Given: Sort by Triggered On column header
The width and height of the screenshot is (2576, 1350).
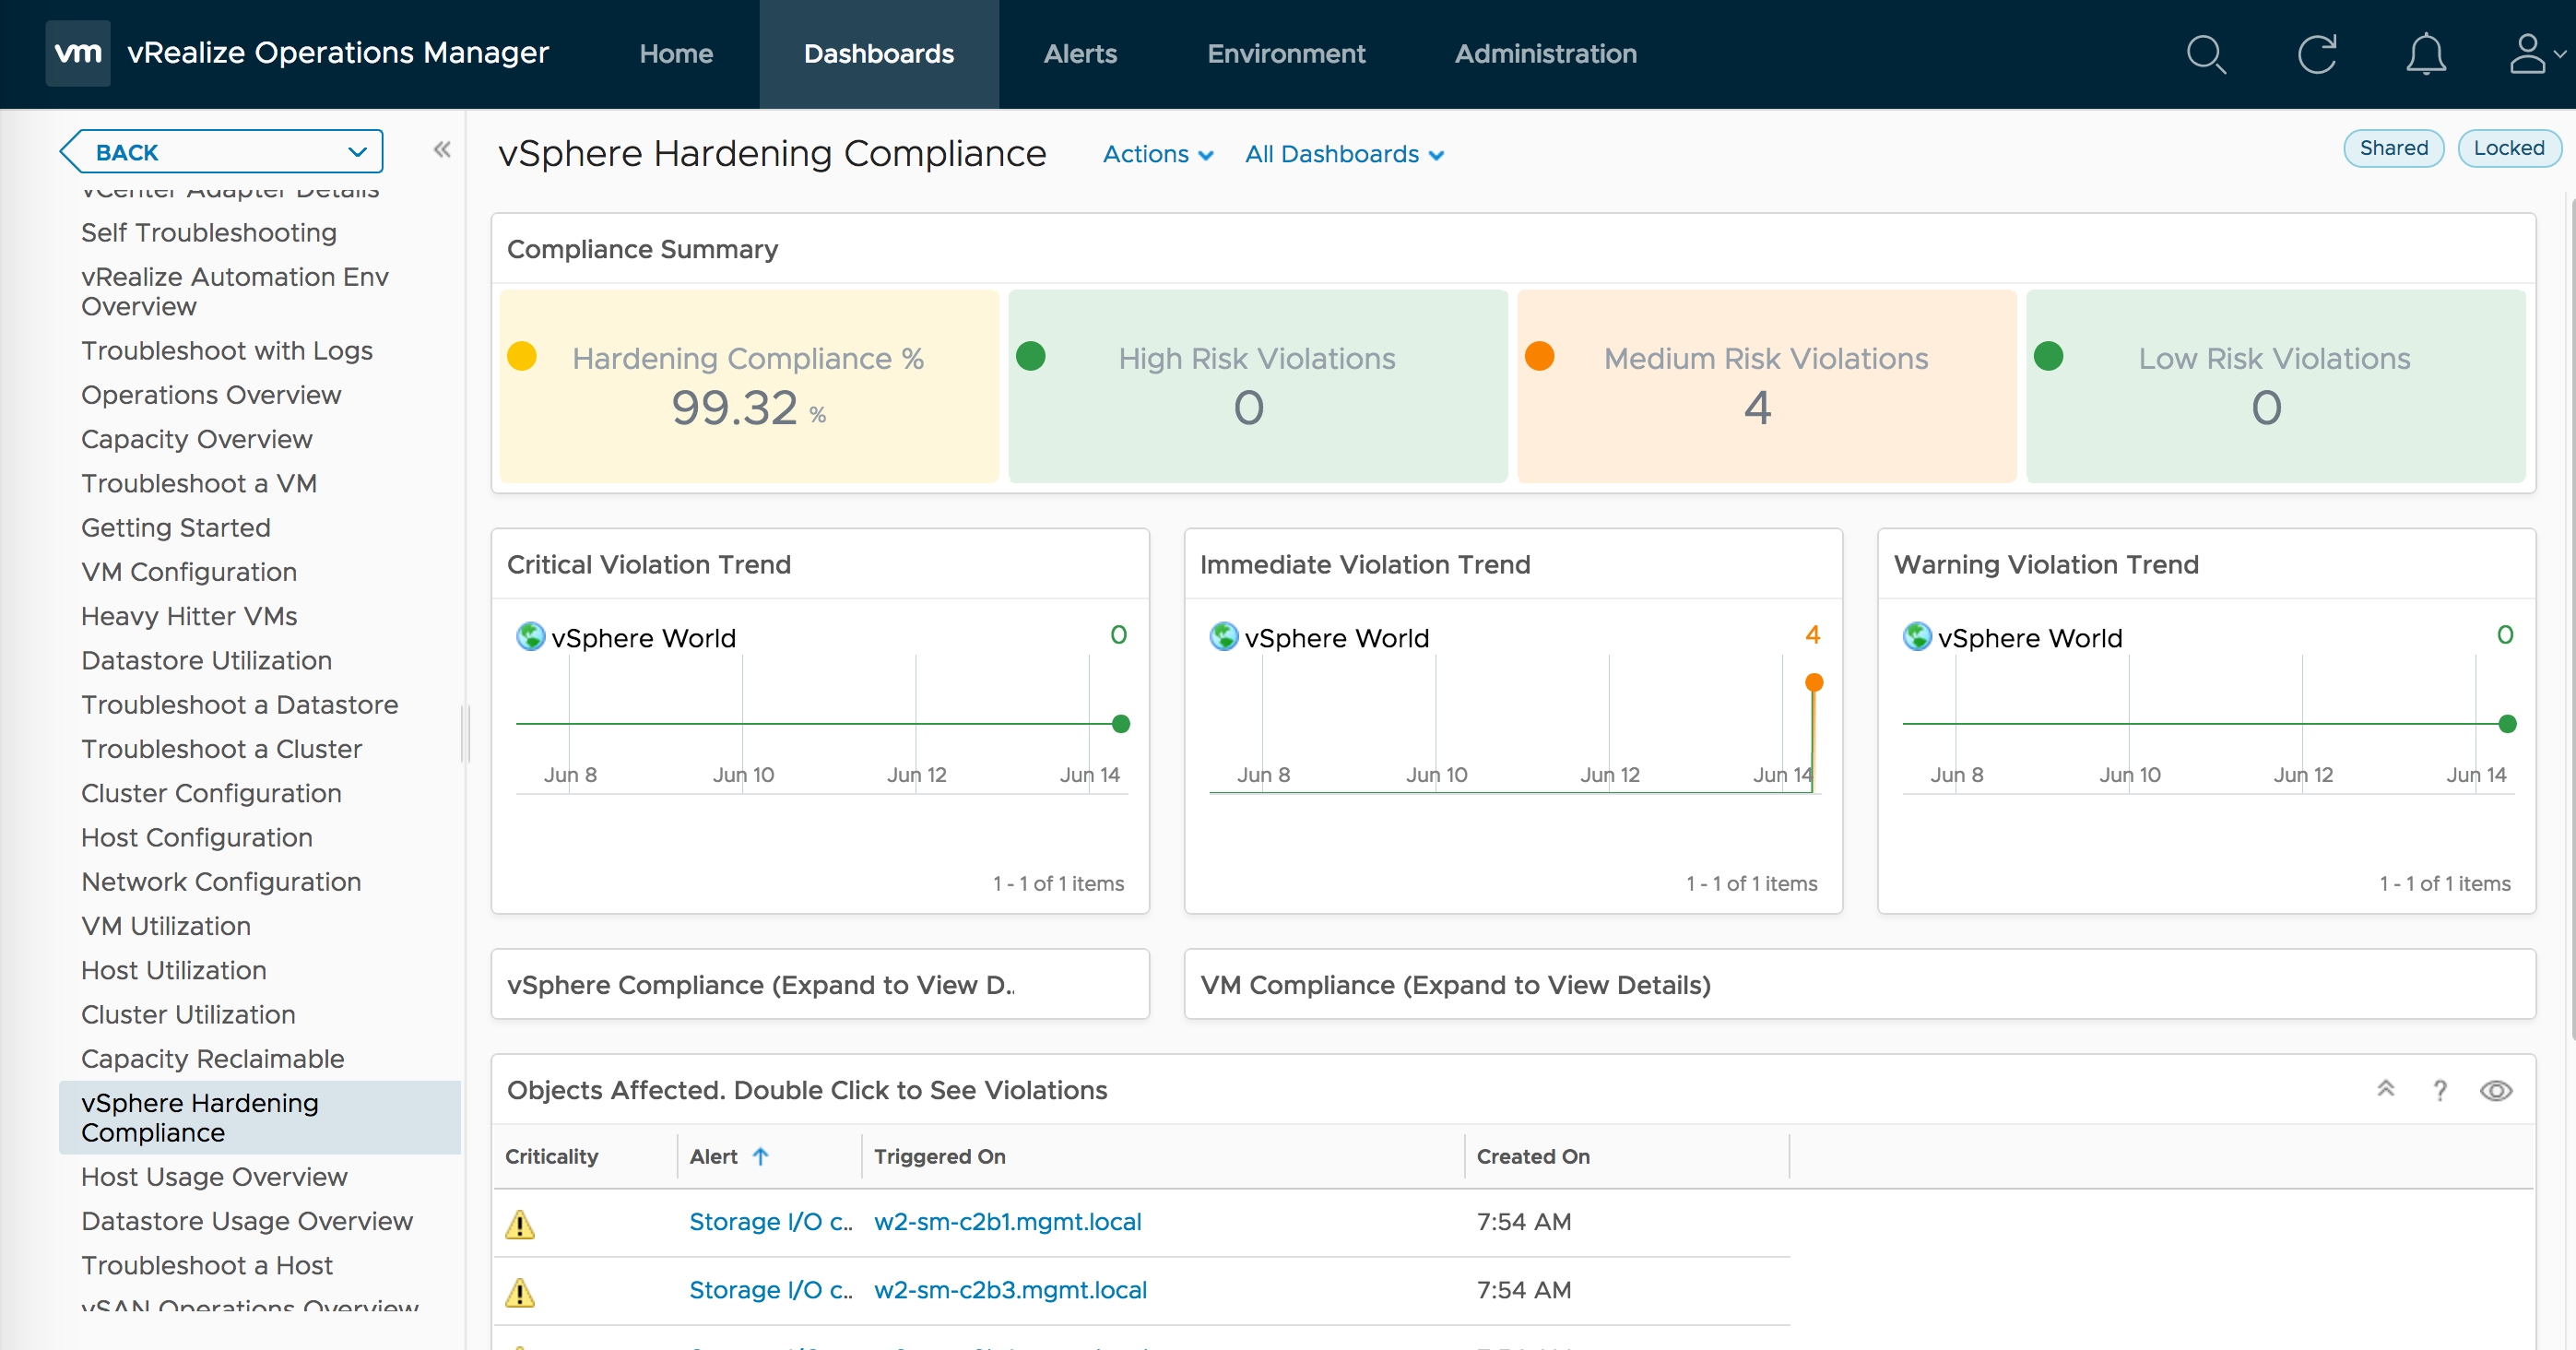Looking at the screenshot, I should (940, 1156).
